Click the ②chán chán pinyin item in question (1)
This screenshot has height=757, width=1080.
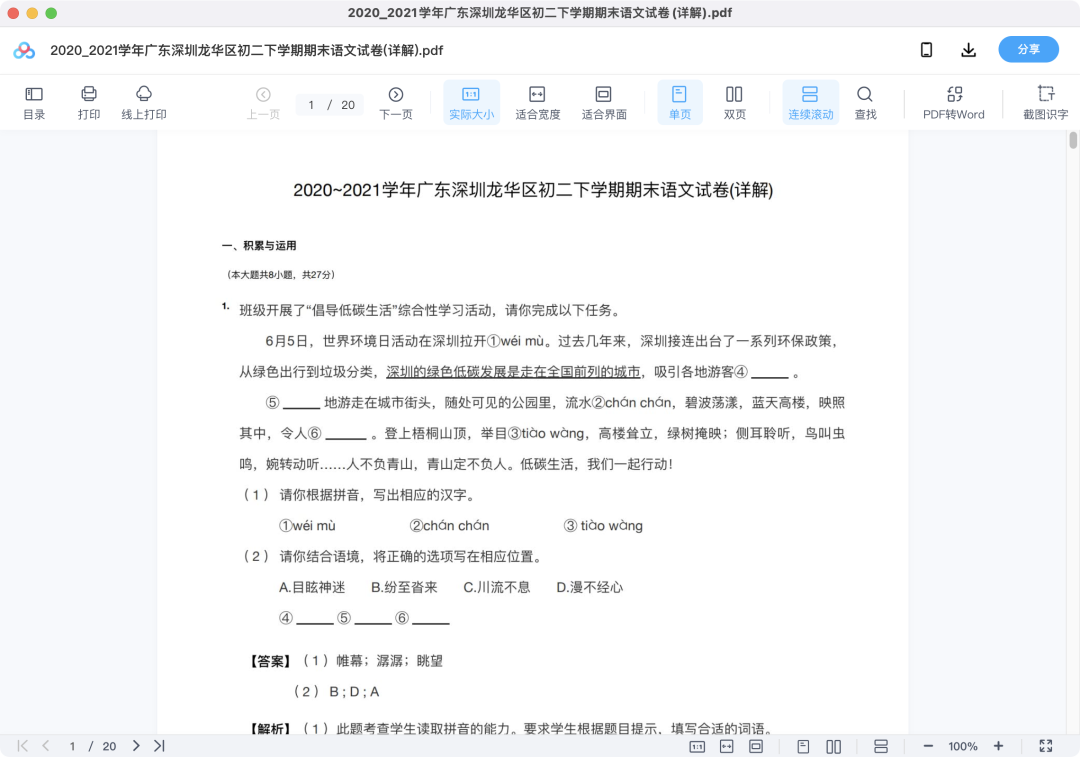tap(449, 526)
